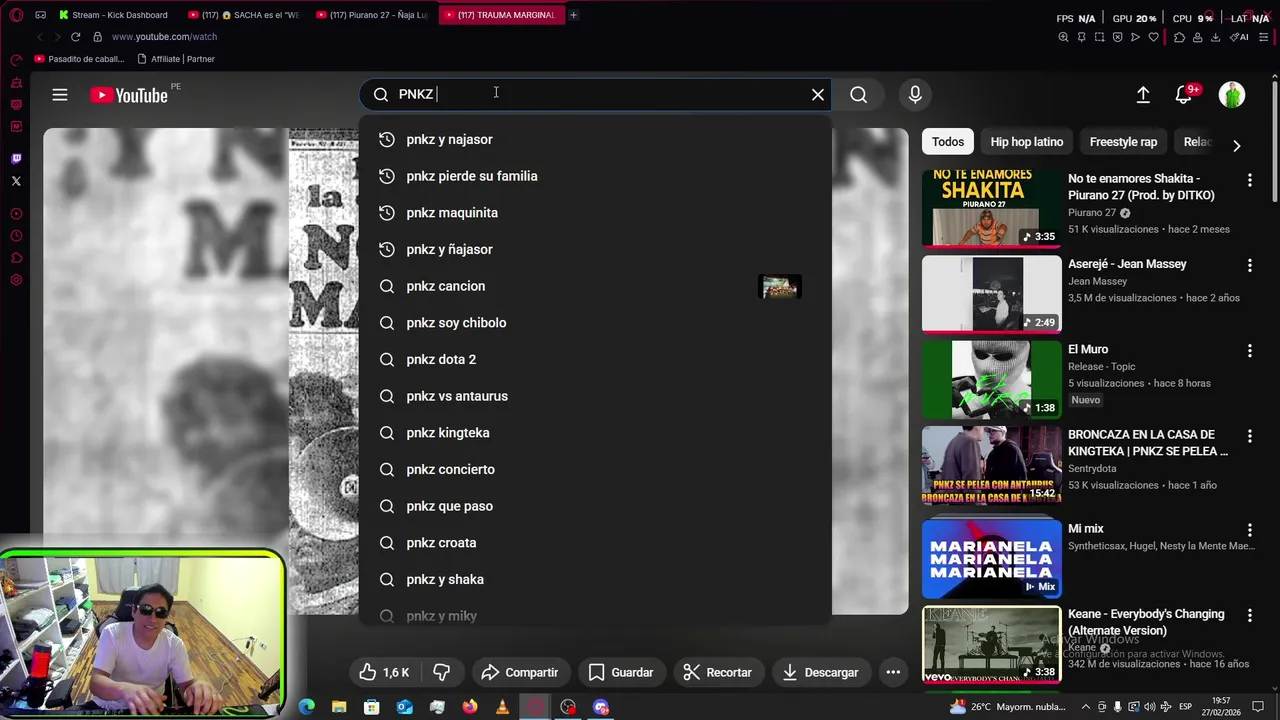Image resolution: width=1280 pixels, height=720 pixels.
Task: Open X (Twitter) in Opera sidebar
Action: (x=16, y=181)
